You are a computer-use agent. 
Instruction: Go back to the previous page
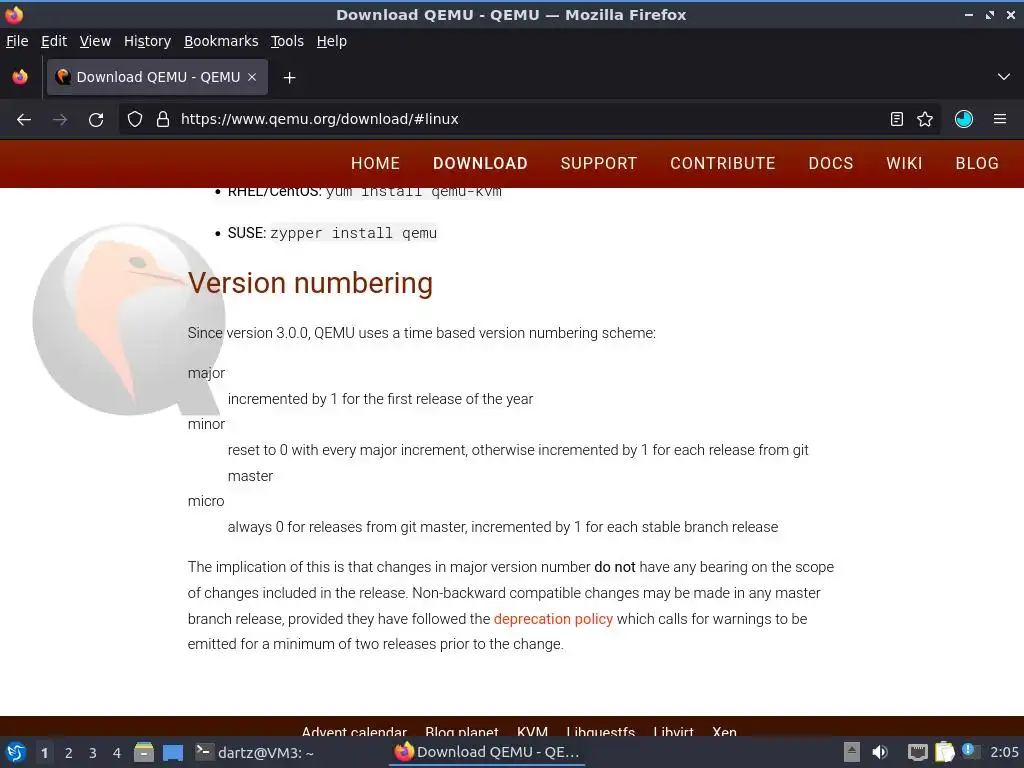coord(24,120)
